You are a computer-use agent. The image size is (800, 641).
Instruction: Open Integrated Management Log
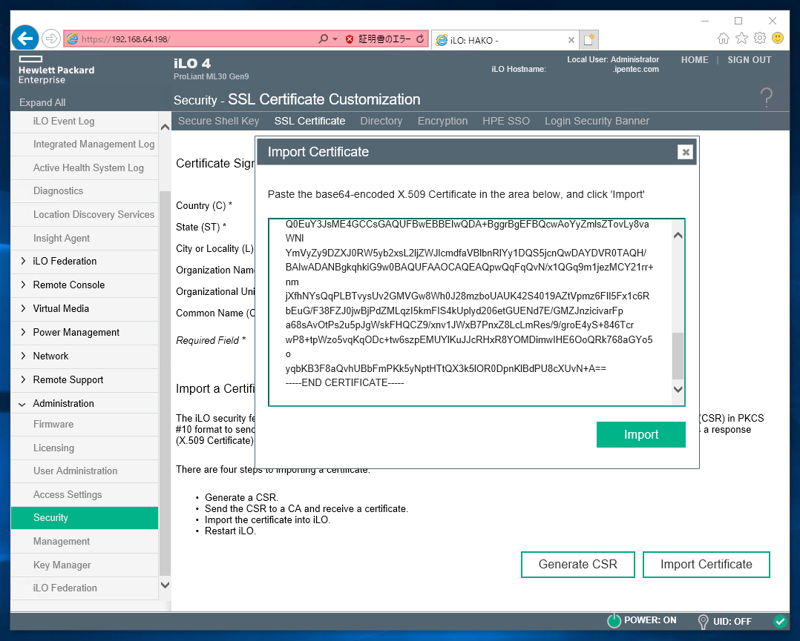coord(85,144)
